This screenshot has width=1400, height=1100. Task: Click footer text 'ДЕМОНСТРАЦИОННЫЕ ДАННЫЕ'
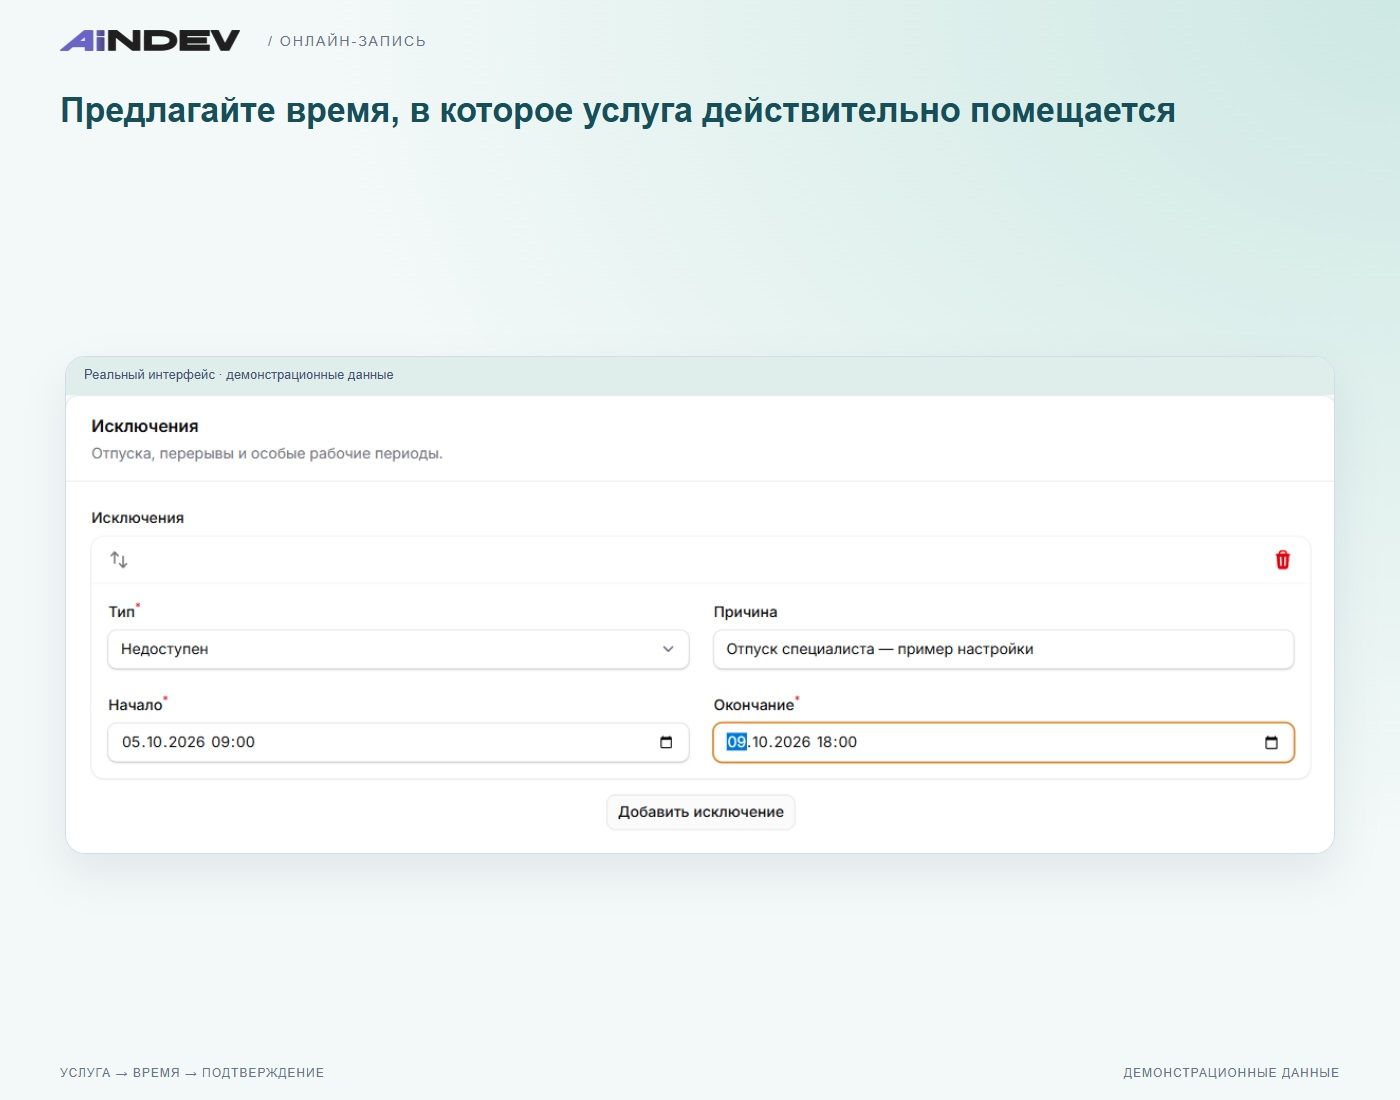tap(1231, 1073)
